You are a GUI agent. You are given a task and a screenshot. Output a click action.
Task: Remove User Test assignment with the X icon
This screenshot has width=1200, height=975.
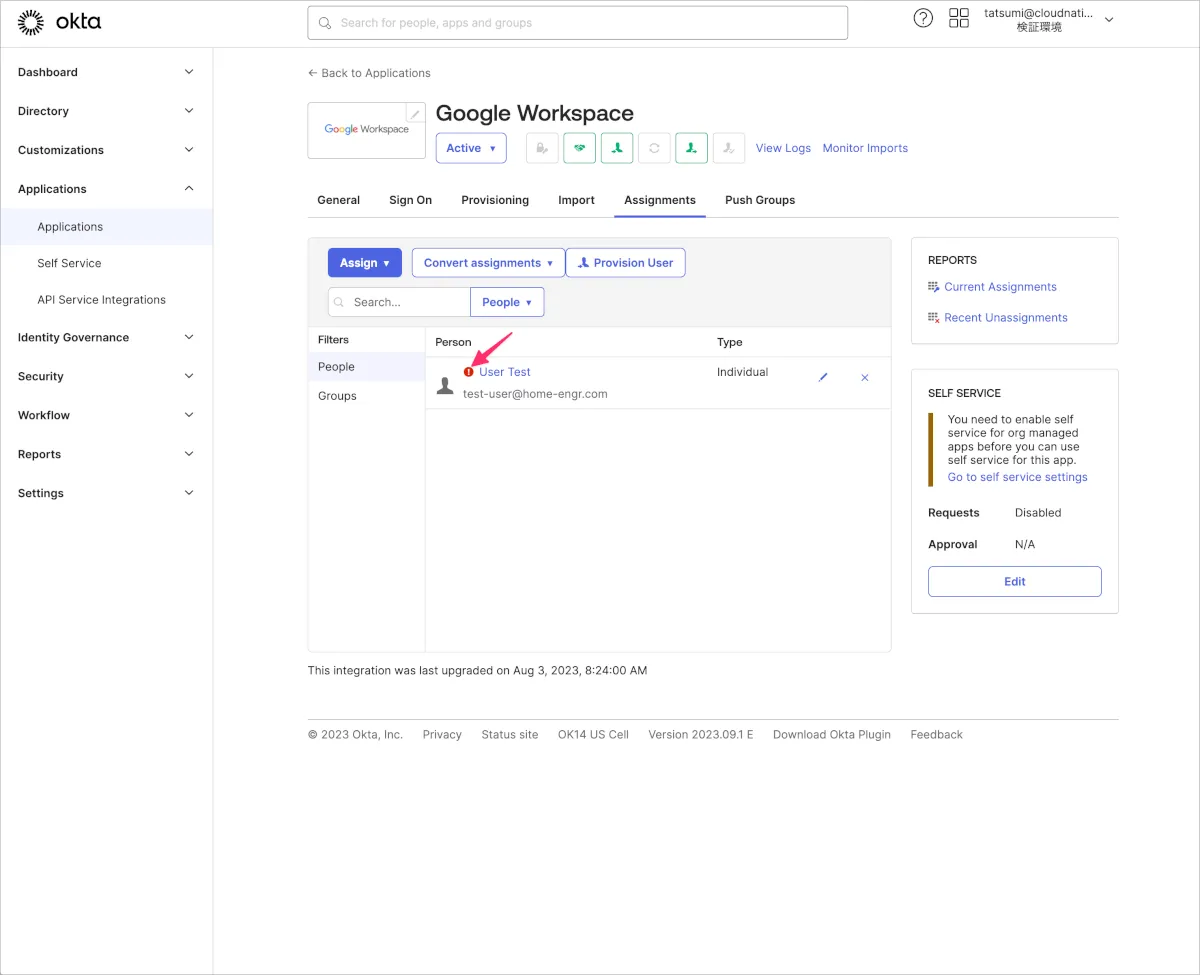(x=865, y=378)
